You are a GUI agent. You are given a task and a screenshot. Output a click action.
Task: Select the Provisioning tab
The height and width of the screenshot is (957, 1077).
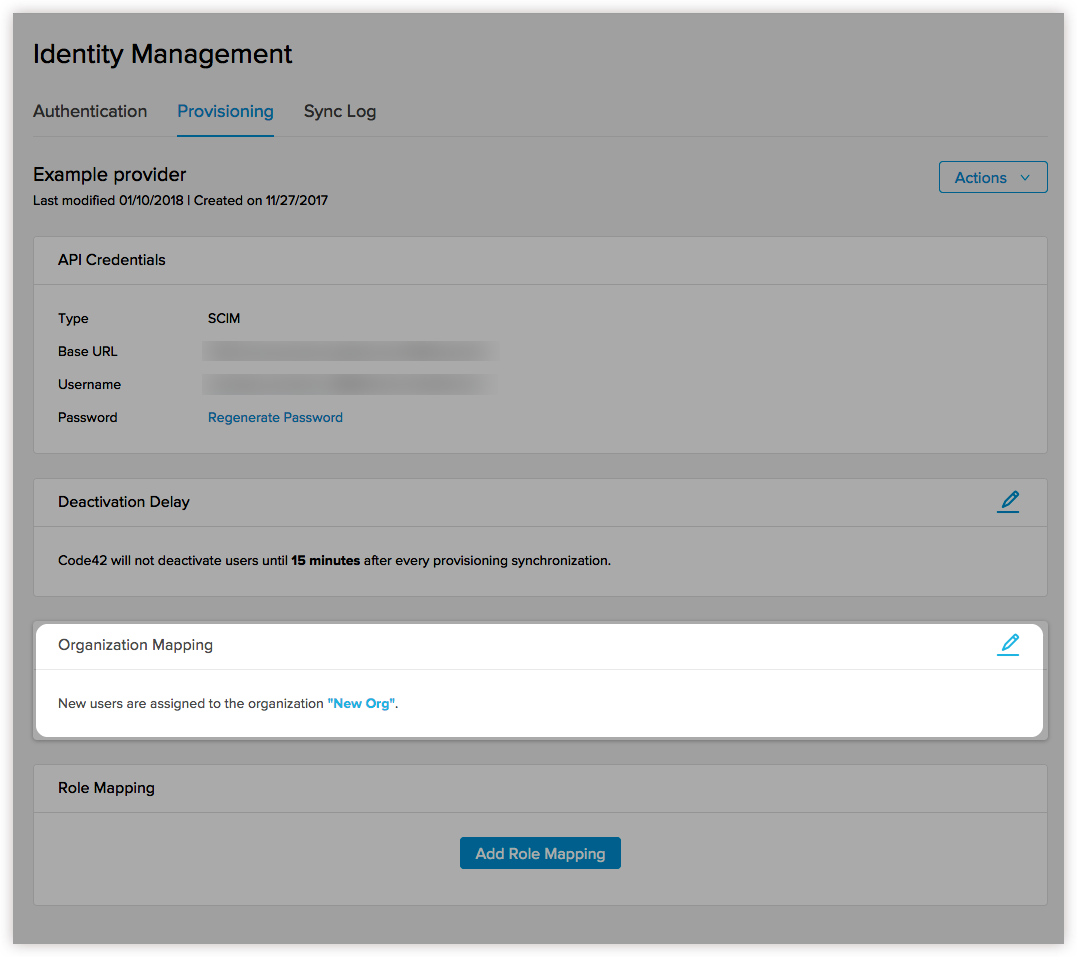pos(225,111)
